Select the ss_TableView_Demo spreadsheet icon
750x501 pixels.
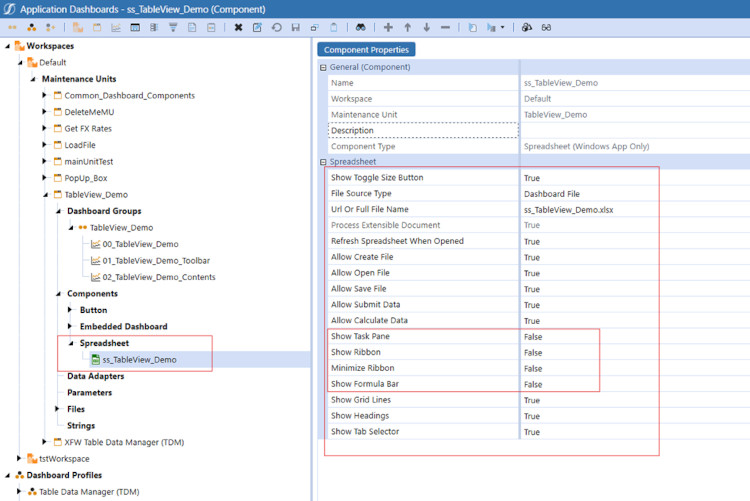pyautogui.click(x=95, y=359)
